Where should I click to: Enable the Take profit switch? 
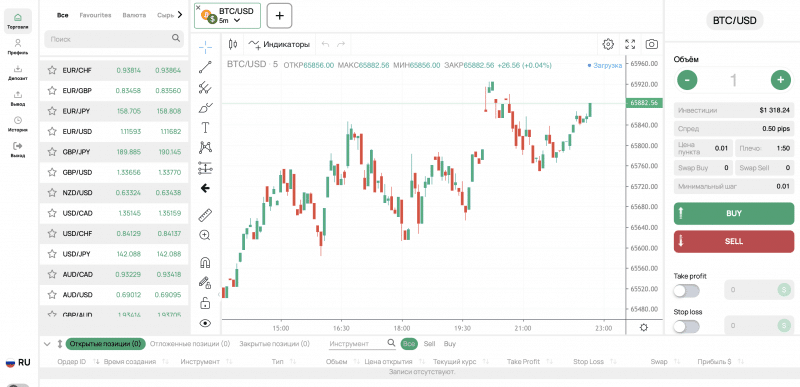pos(686,291)
